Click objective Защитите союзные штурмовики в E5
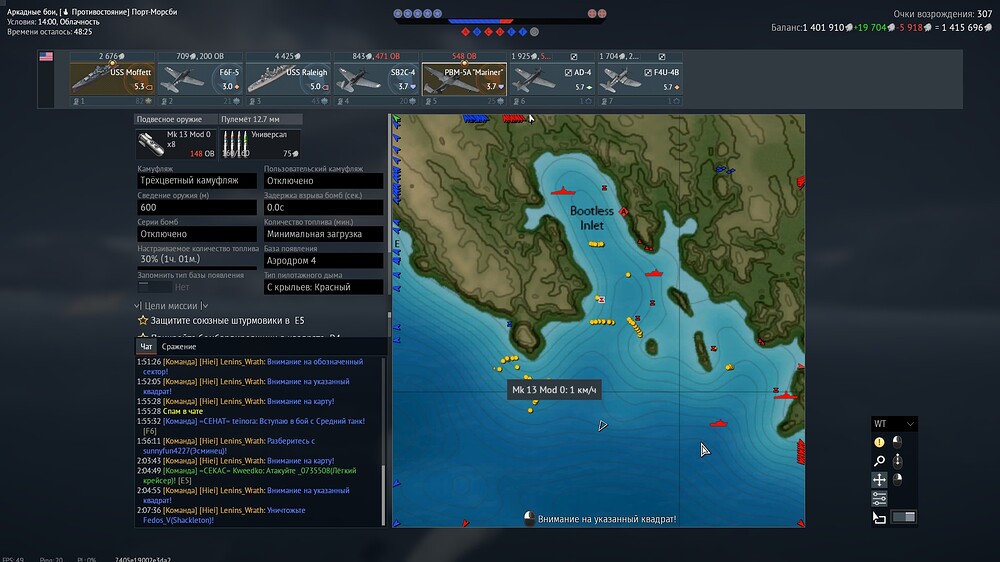Viewport: 1000px width, 562px height. click(228, 320)
